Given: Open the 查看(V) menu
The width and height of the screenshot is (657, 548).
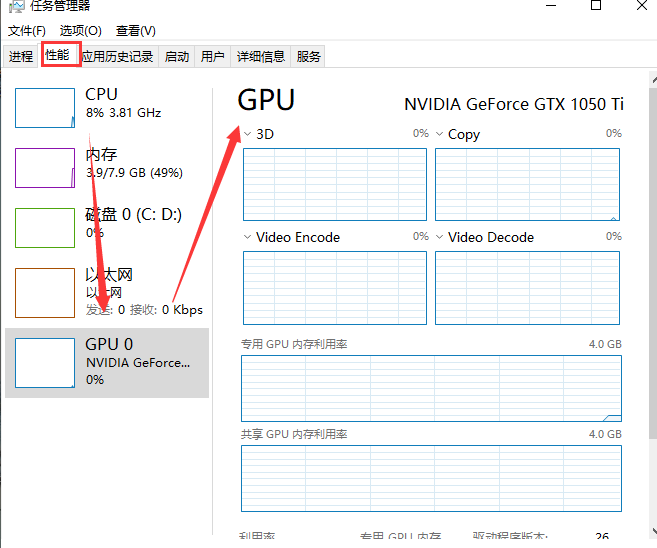Looking at the screenshot, I should (x=136, y=31).
